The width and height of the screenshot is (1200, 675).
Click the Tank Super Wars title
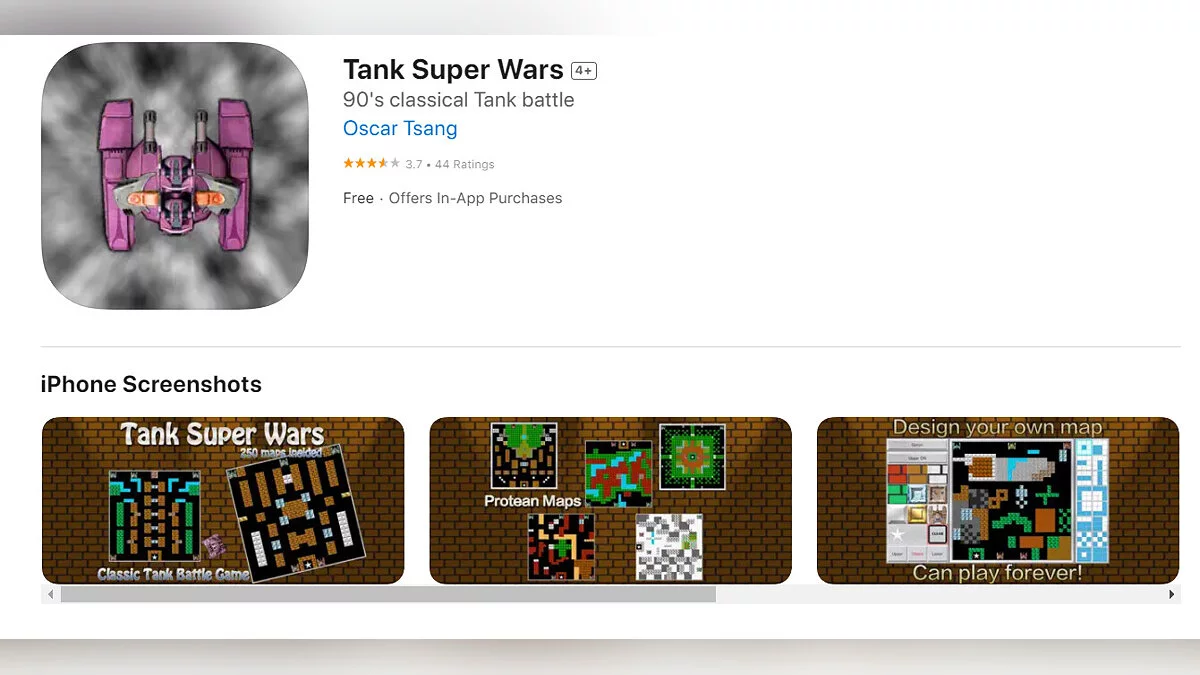coord(453,69)
